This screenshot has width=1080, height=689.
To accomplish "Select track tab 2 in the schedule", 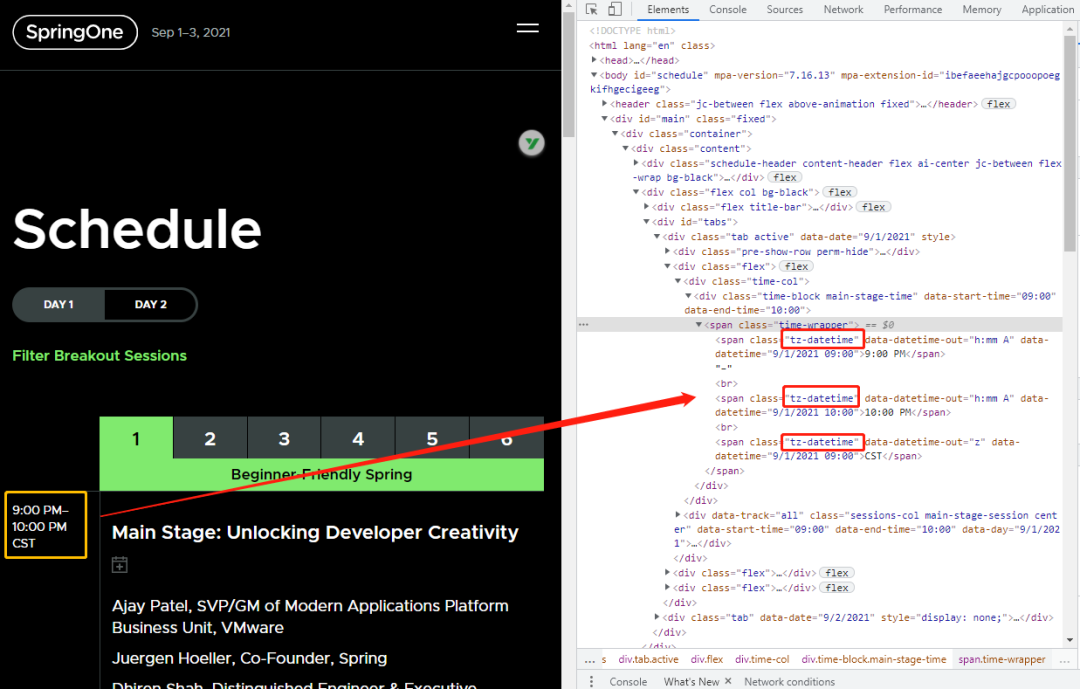I will pos(210,438).
